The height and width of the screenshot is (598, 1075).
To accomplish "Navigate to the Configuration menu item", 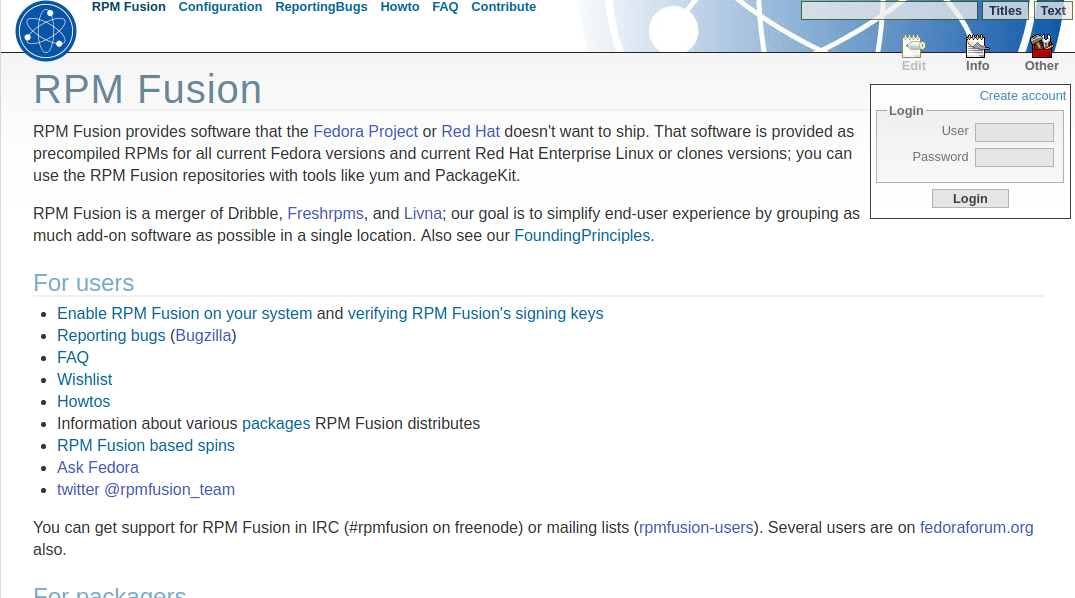I will [220, 7].
